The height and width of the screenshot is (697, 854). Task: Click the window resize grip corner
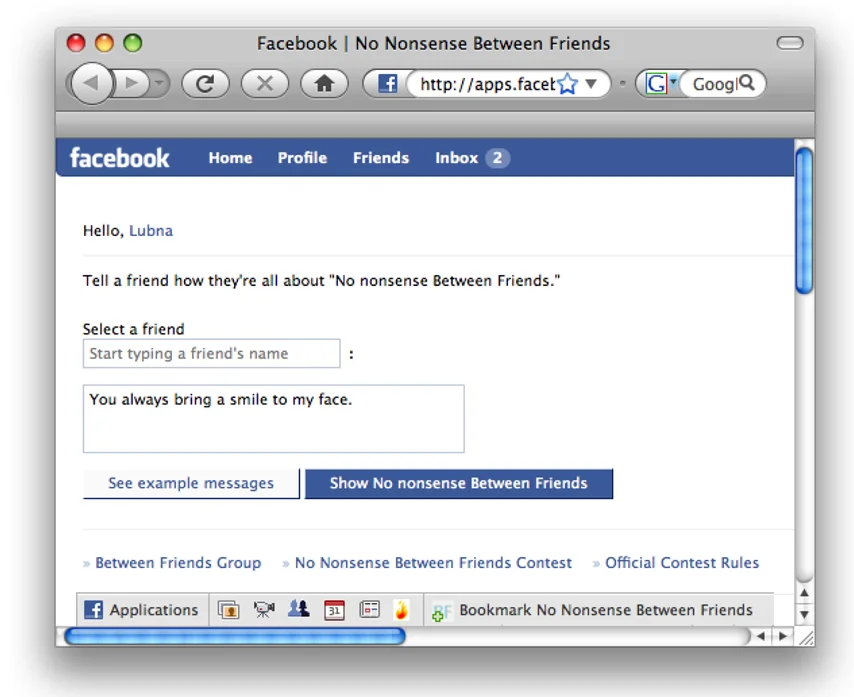coord(806,638)
